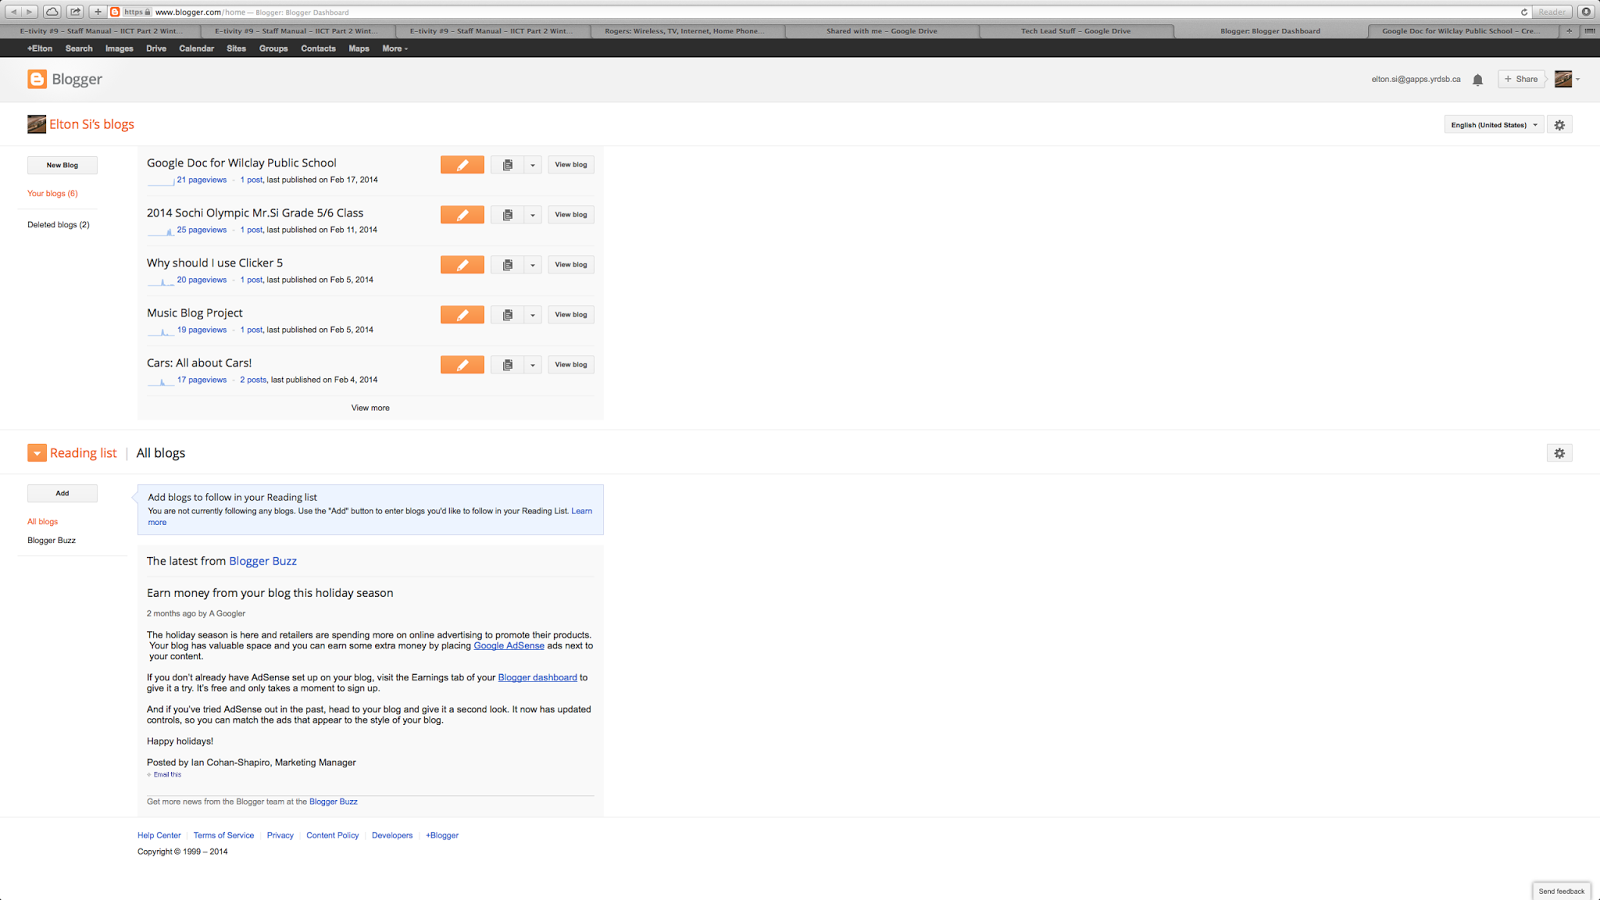Screen dimensions: 1600x900
Task: Click View blog for Cars: All about Cars!
Action: 571,365
